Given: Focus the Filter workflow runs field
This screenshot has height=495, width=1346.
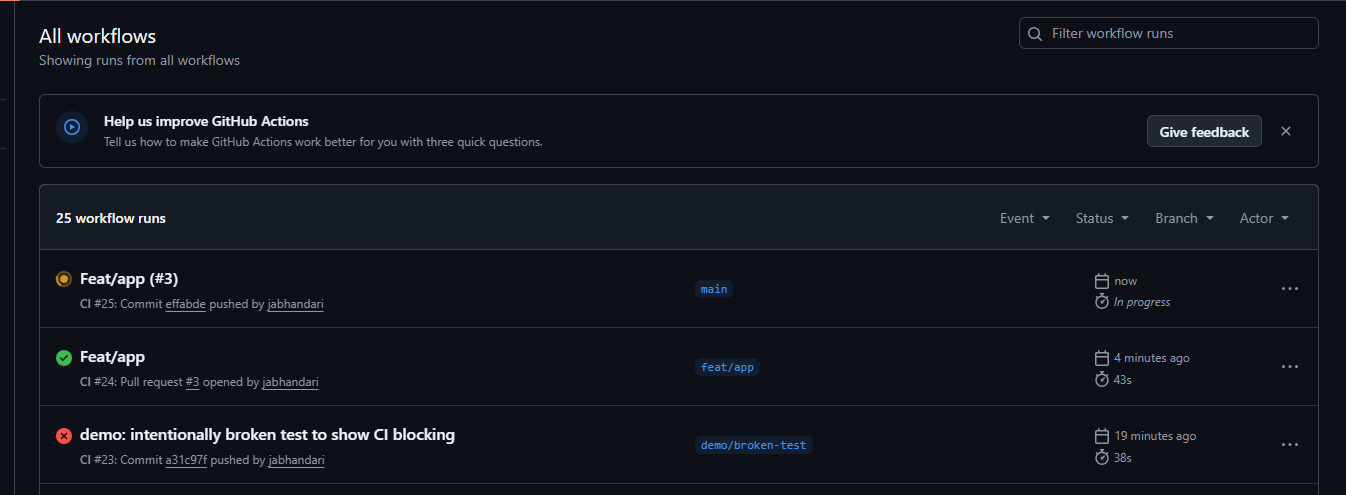Looking at the screenshot, I should click(x=1180, y=34).
